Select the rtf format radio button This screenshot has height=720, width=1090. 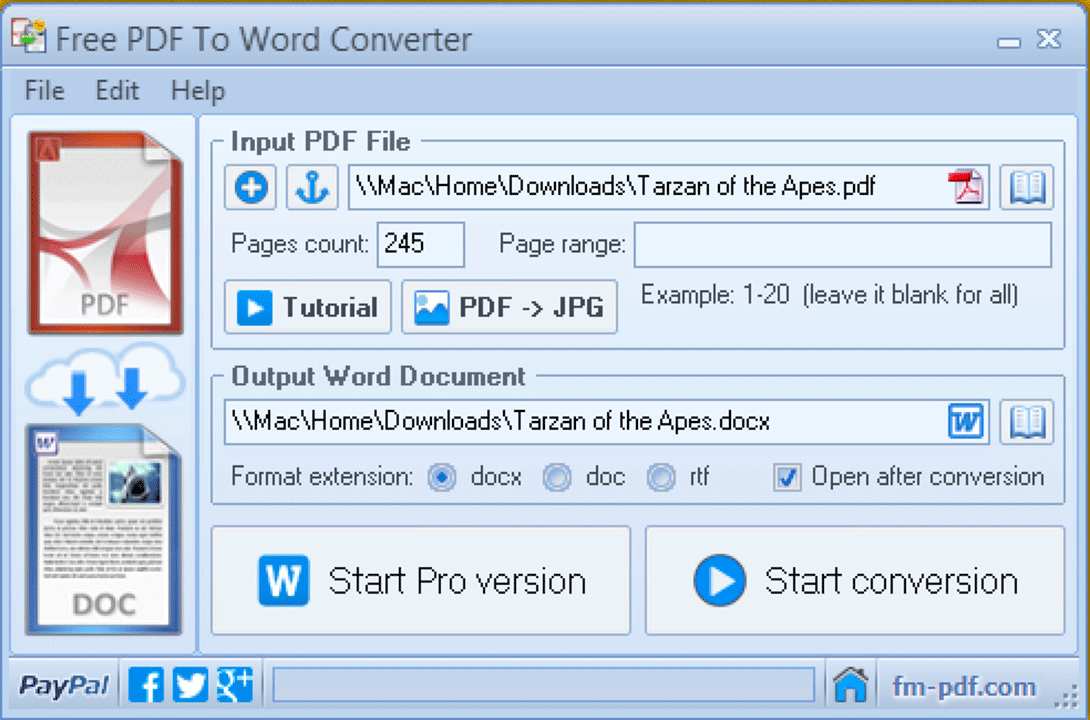660,477
